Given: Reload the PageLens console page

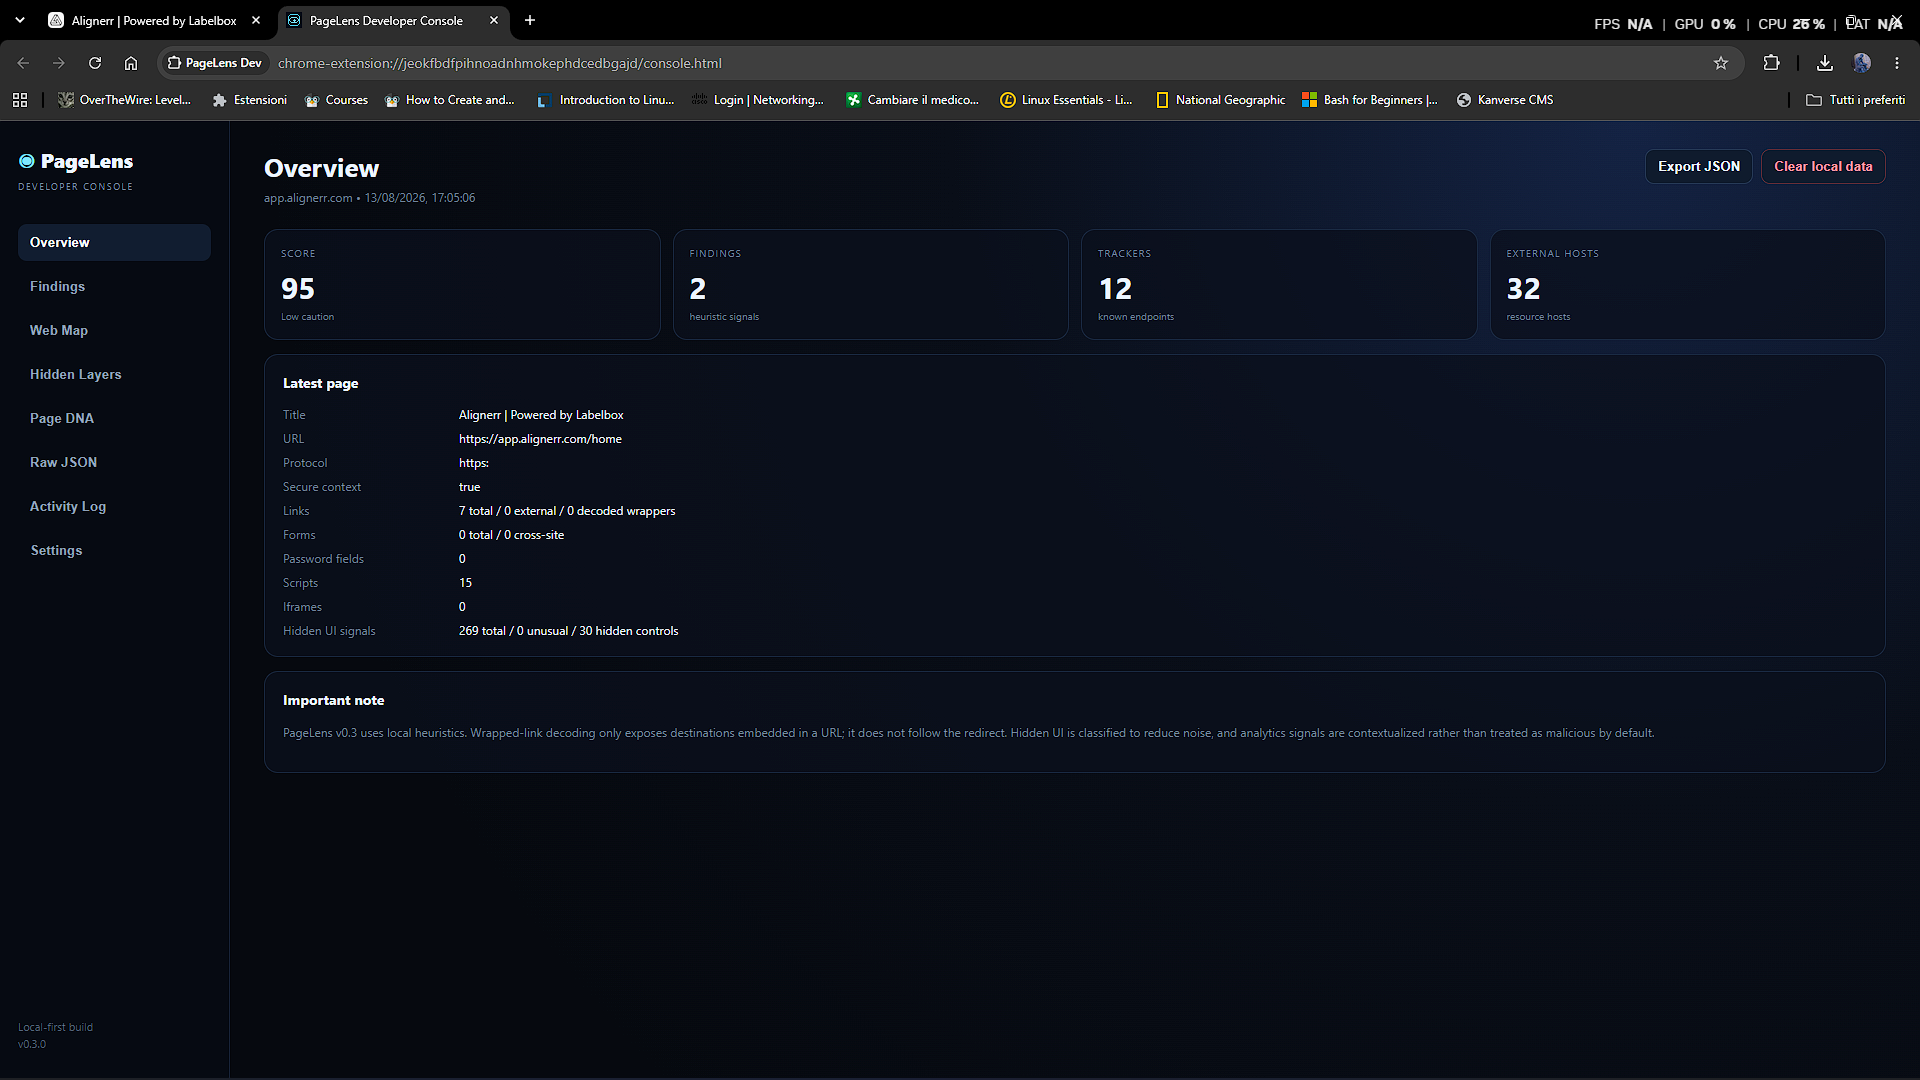Looking at the screenshot, I should (95, 63).
